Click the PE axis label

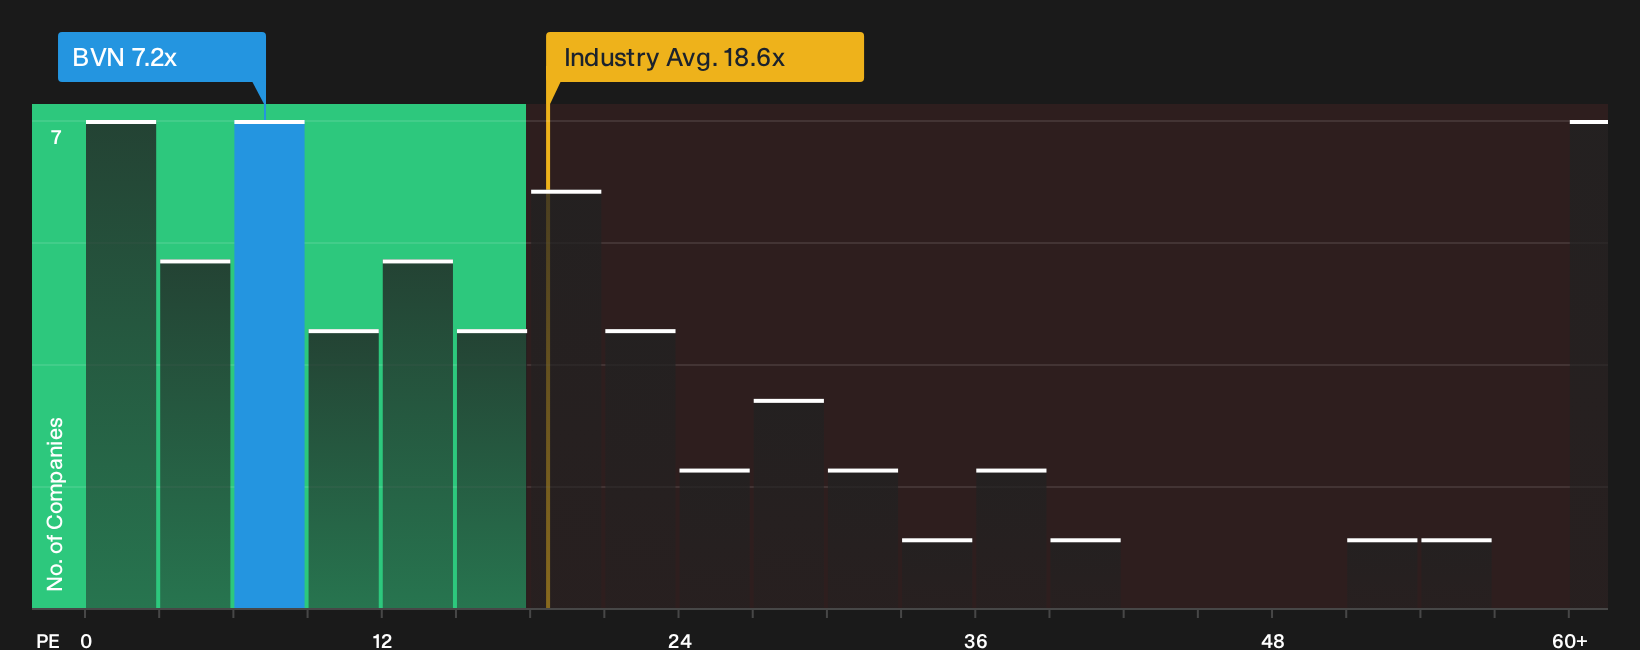pos(47,640)
